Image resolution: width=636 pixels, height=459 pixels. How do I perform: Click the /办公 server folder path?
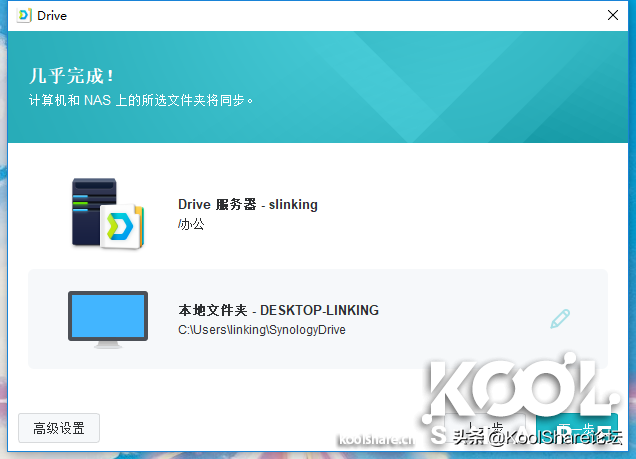tap(191, 224)
